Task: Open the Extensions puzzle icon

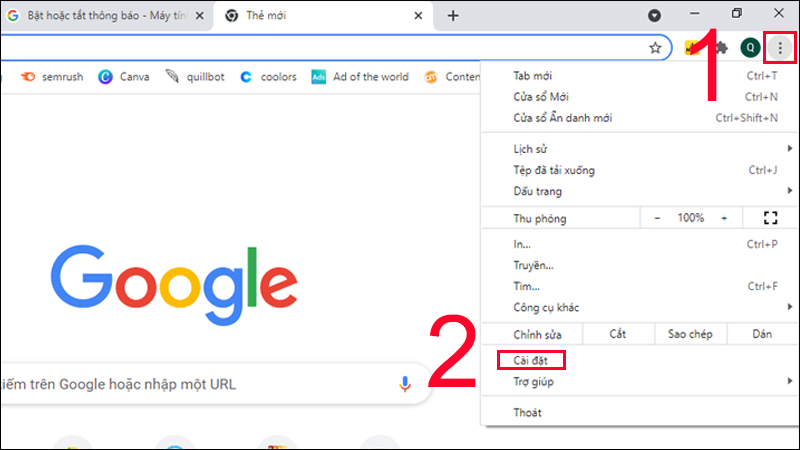Action: pos(720,47)
